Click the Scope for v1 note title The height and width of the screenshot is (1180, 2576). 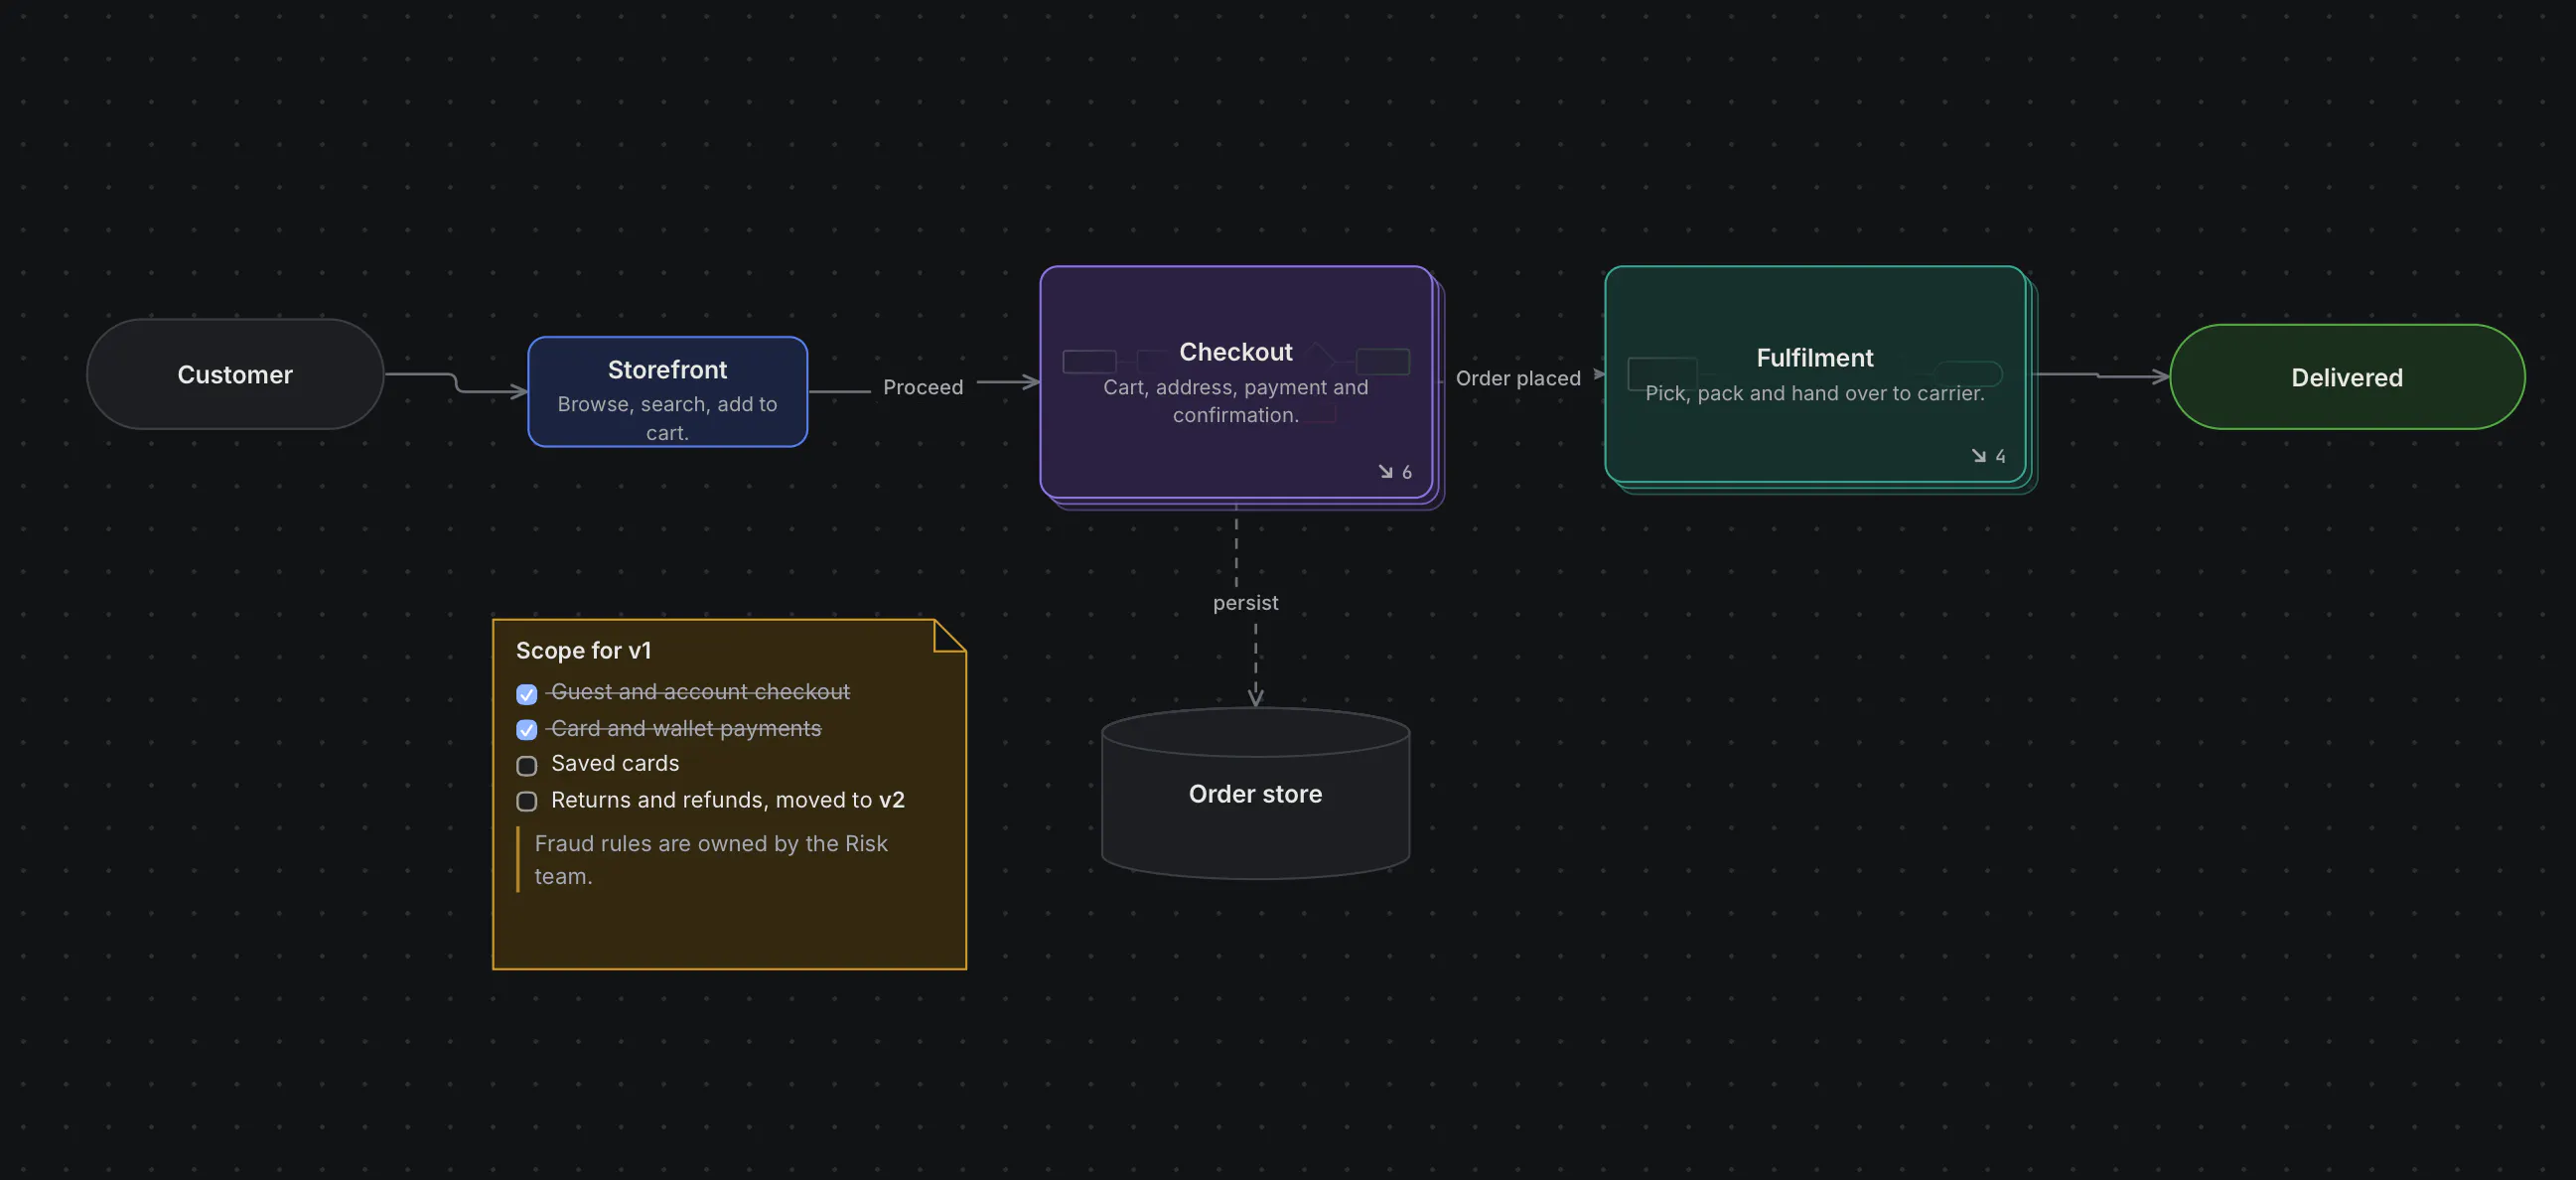coord(584,650)
